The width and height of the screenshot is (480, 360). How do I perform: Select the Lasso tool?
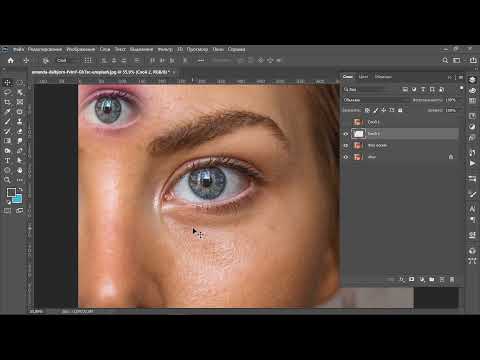[x=7, y=92]
